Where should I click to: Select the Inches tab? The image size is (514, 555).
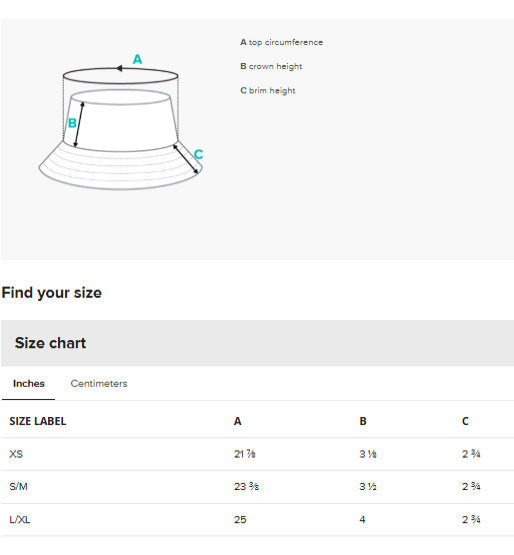coord(29,383)
